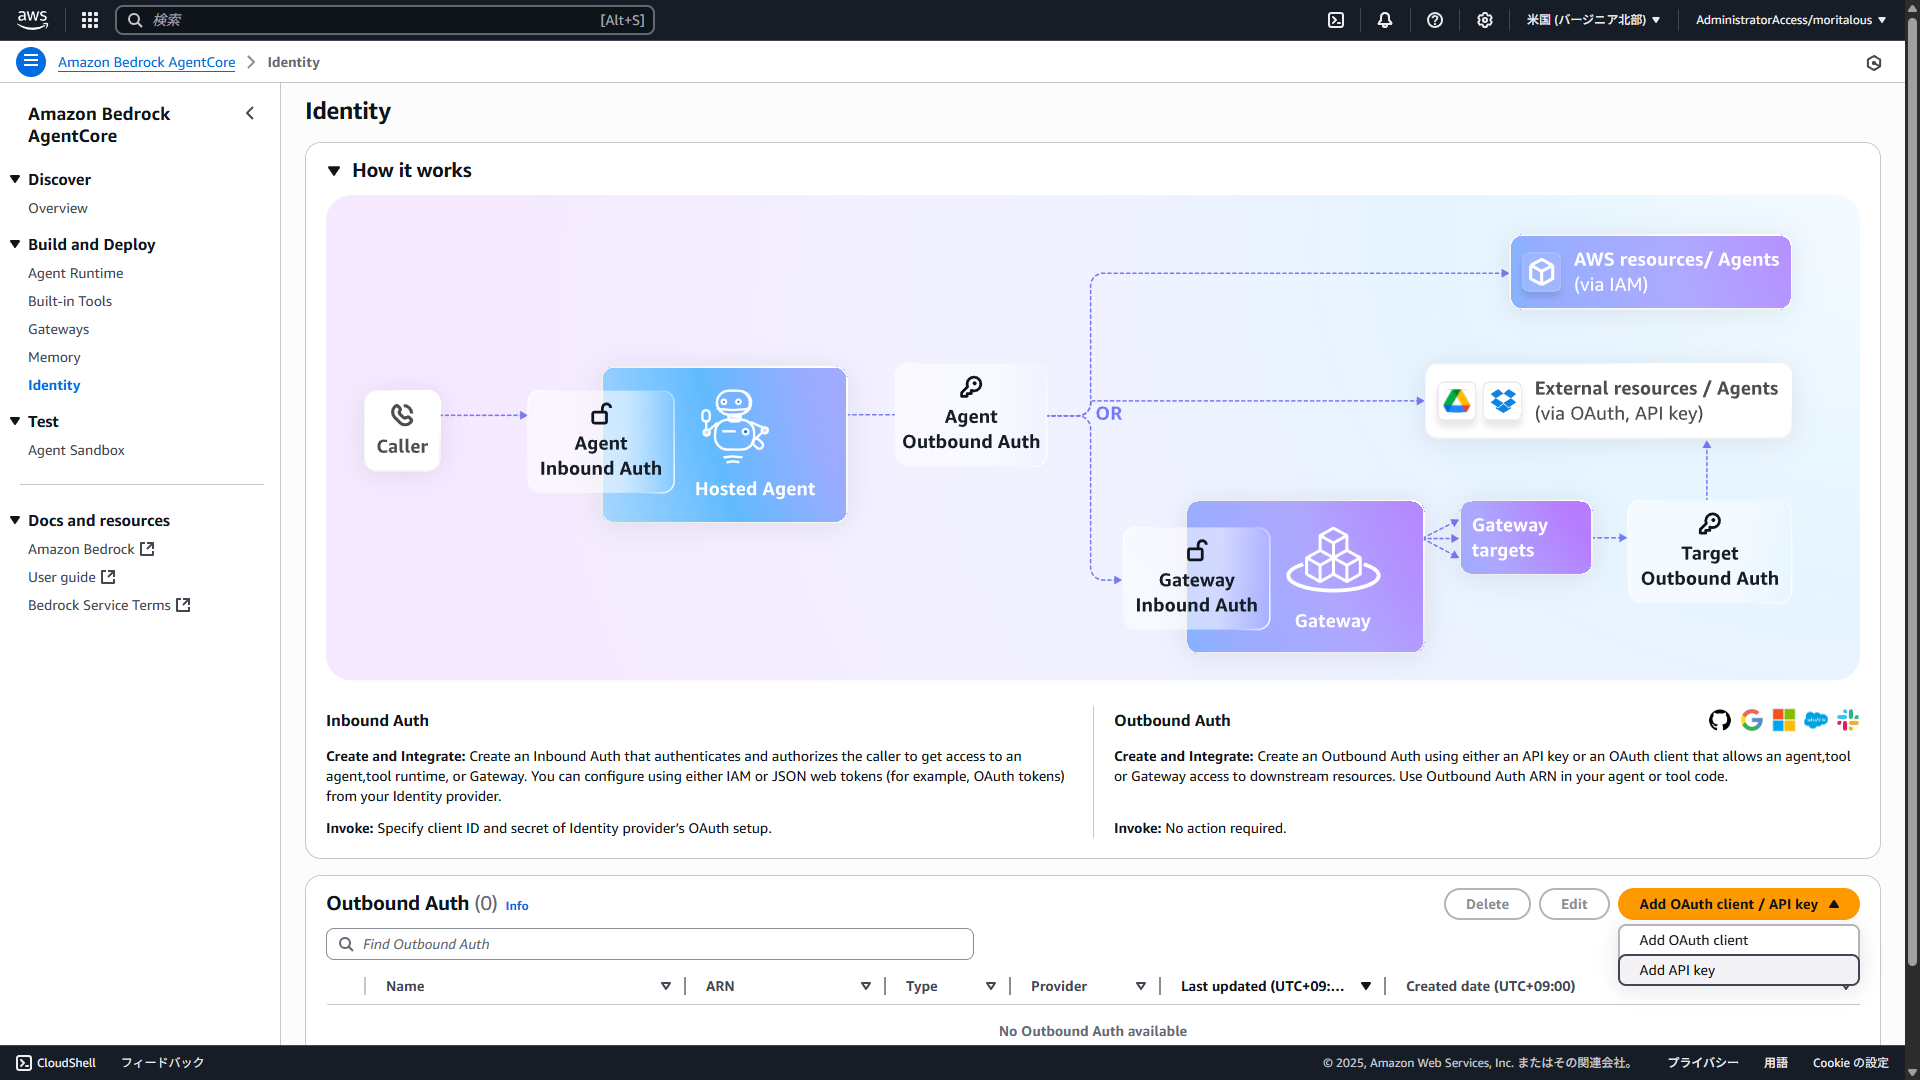Image resolution: width=1920 pixels, height=1080 pixels.
Task: Open the notifications bell
Action: 1385,20
